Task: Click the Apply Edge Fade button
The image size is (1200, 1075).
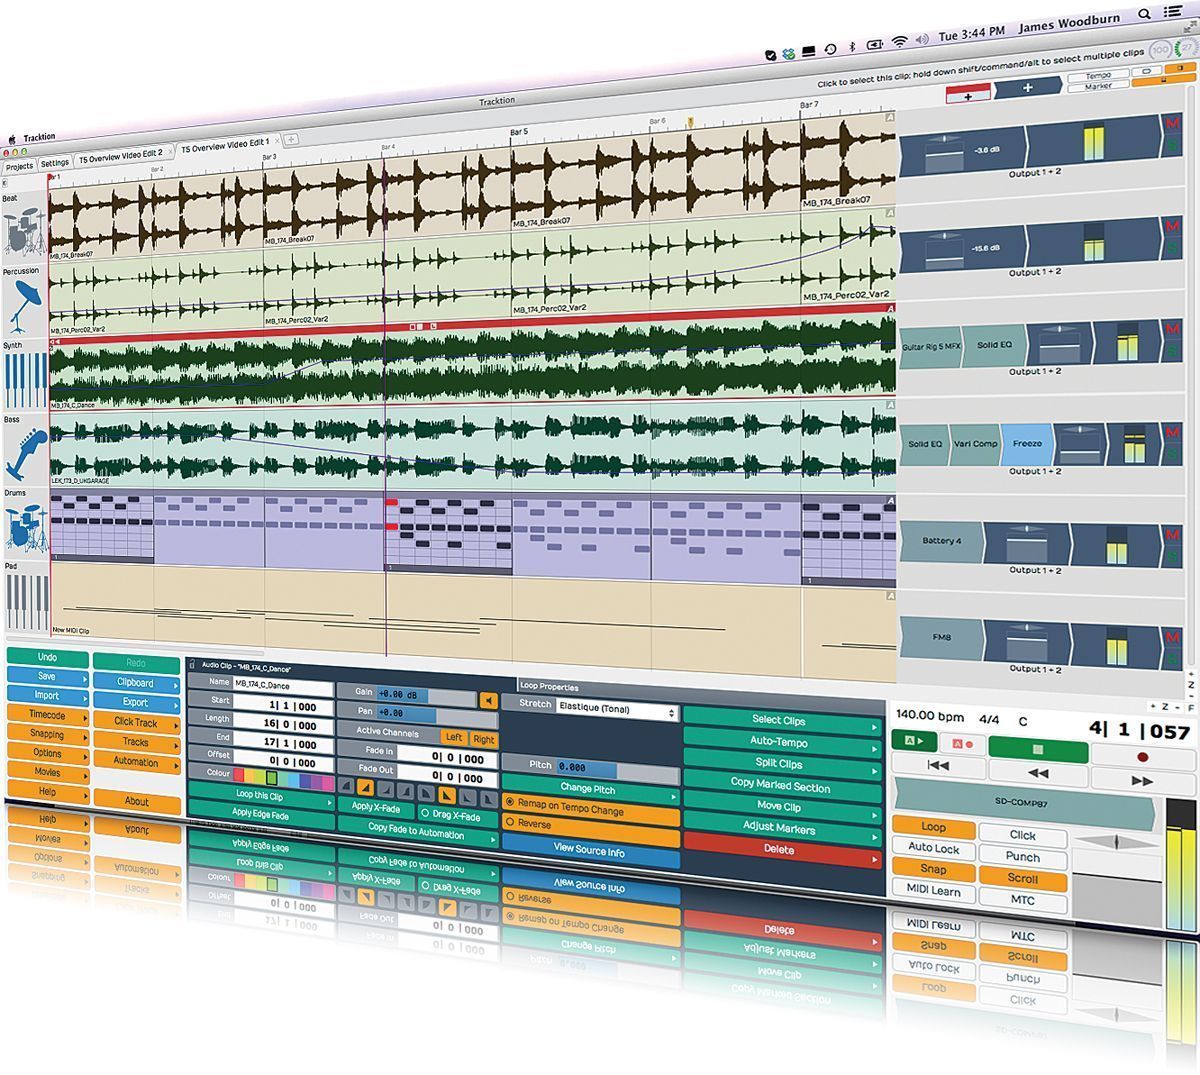Action: 260,814
